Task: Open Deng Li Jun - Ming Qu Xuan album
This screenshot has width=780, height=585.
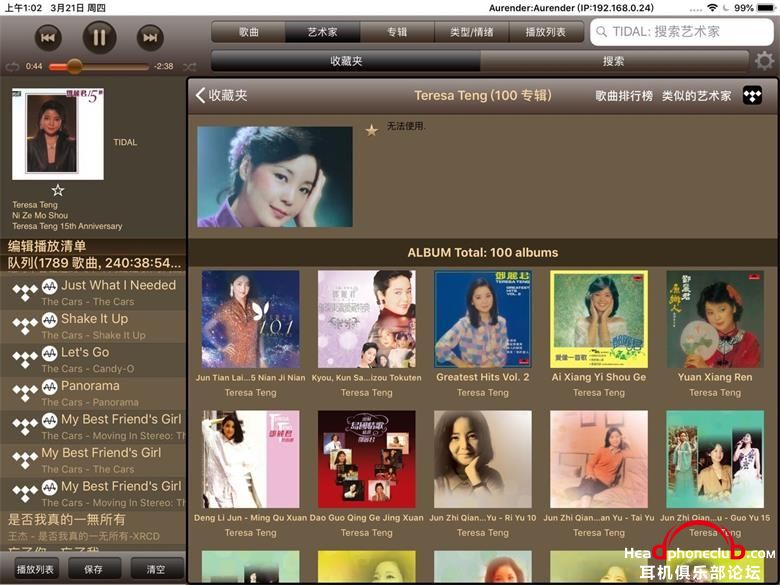Action: point(250,459)
